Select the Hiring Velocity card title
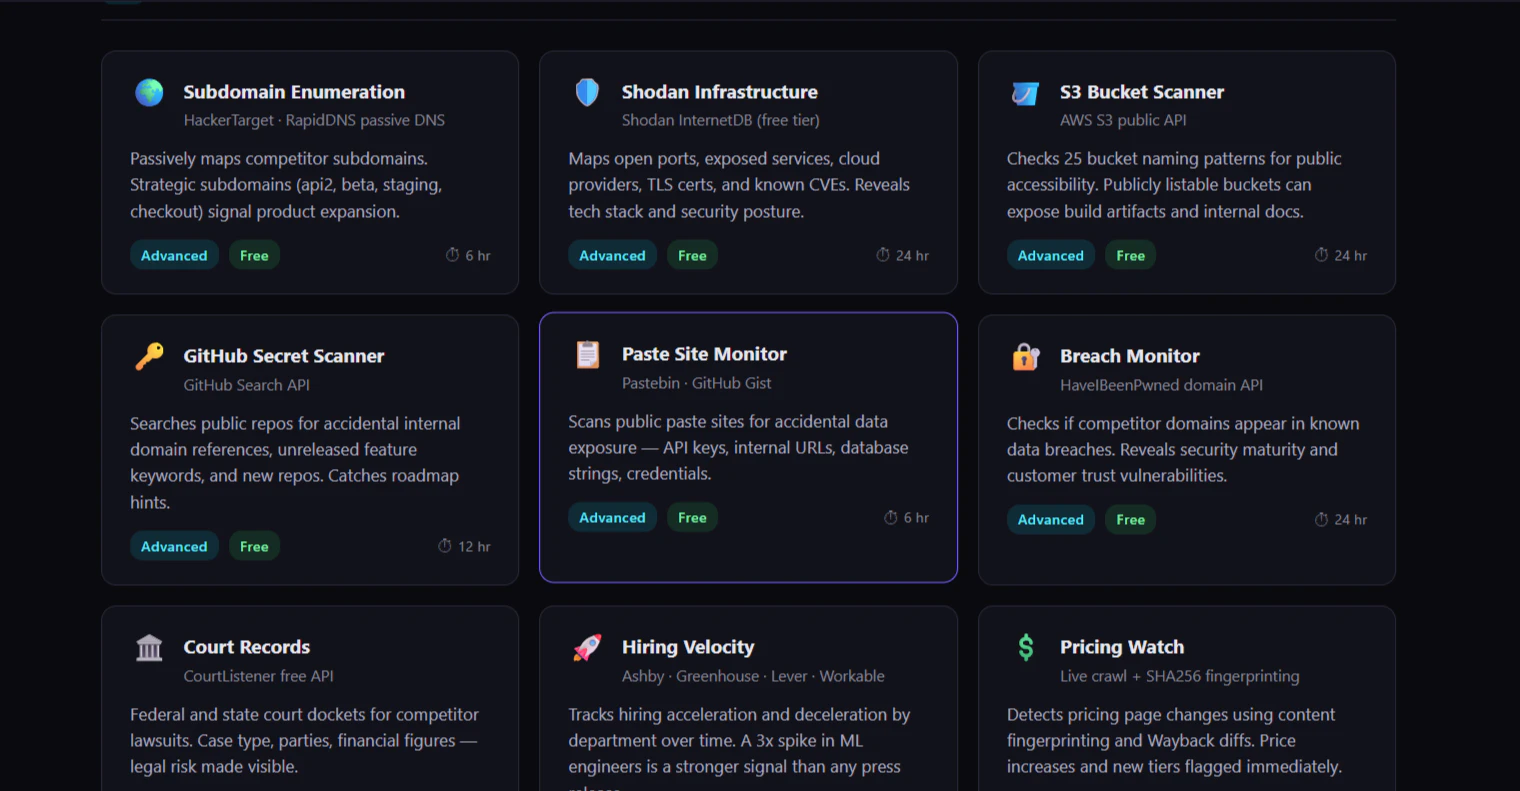The image size is (1520, 791). coord(688,647)
